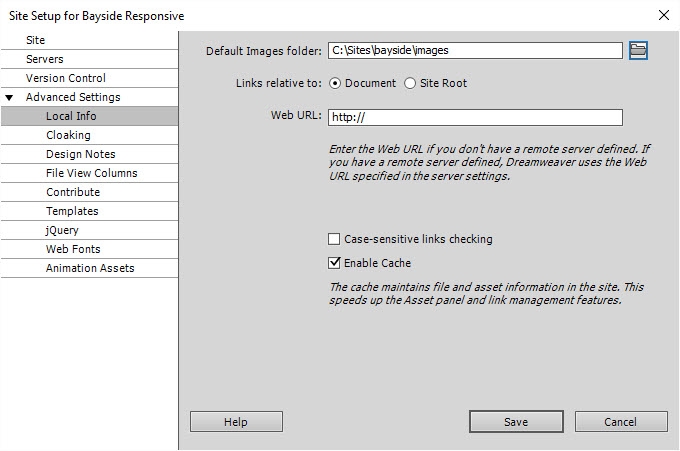Open File View Columns settings
Screen dimensions: 680x451
click(x=92, y=173)
